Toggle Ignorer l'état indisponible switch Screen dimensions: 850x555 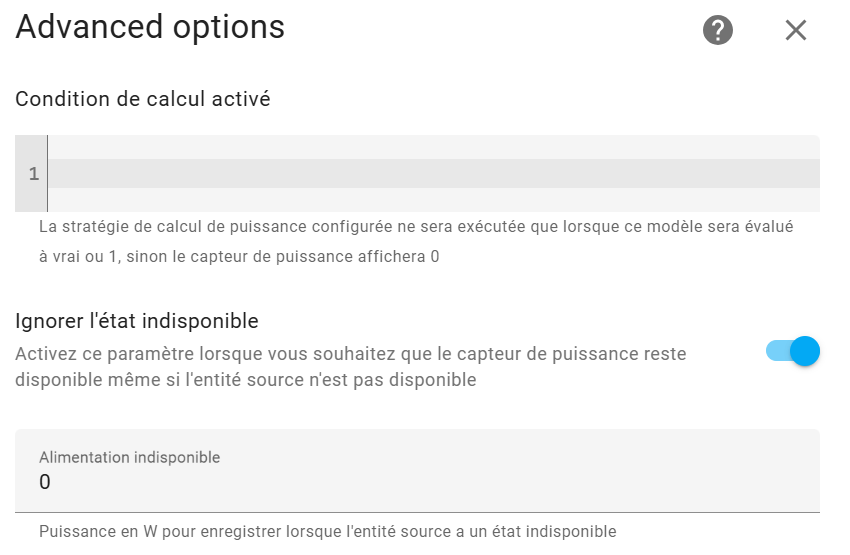tap(793, 351)
